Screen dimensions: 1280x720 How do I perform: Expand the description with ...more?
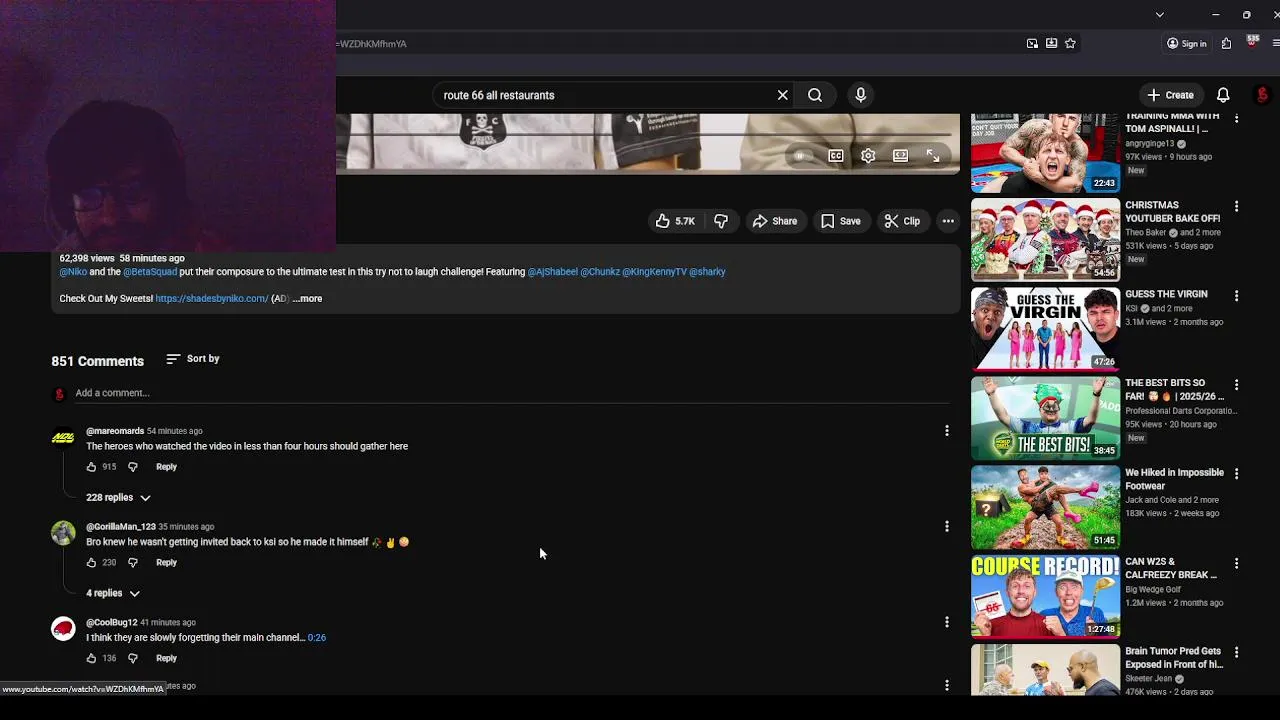click(308, 299)
